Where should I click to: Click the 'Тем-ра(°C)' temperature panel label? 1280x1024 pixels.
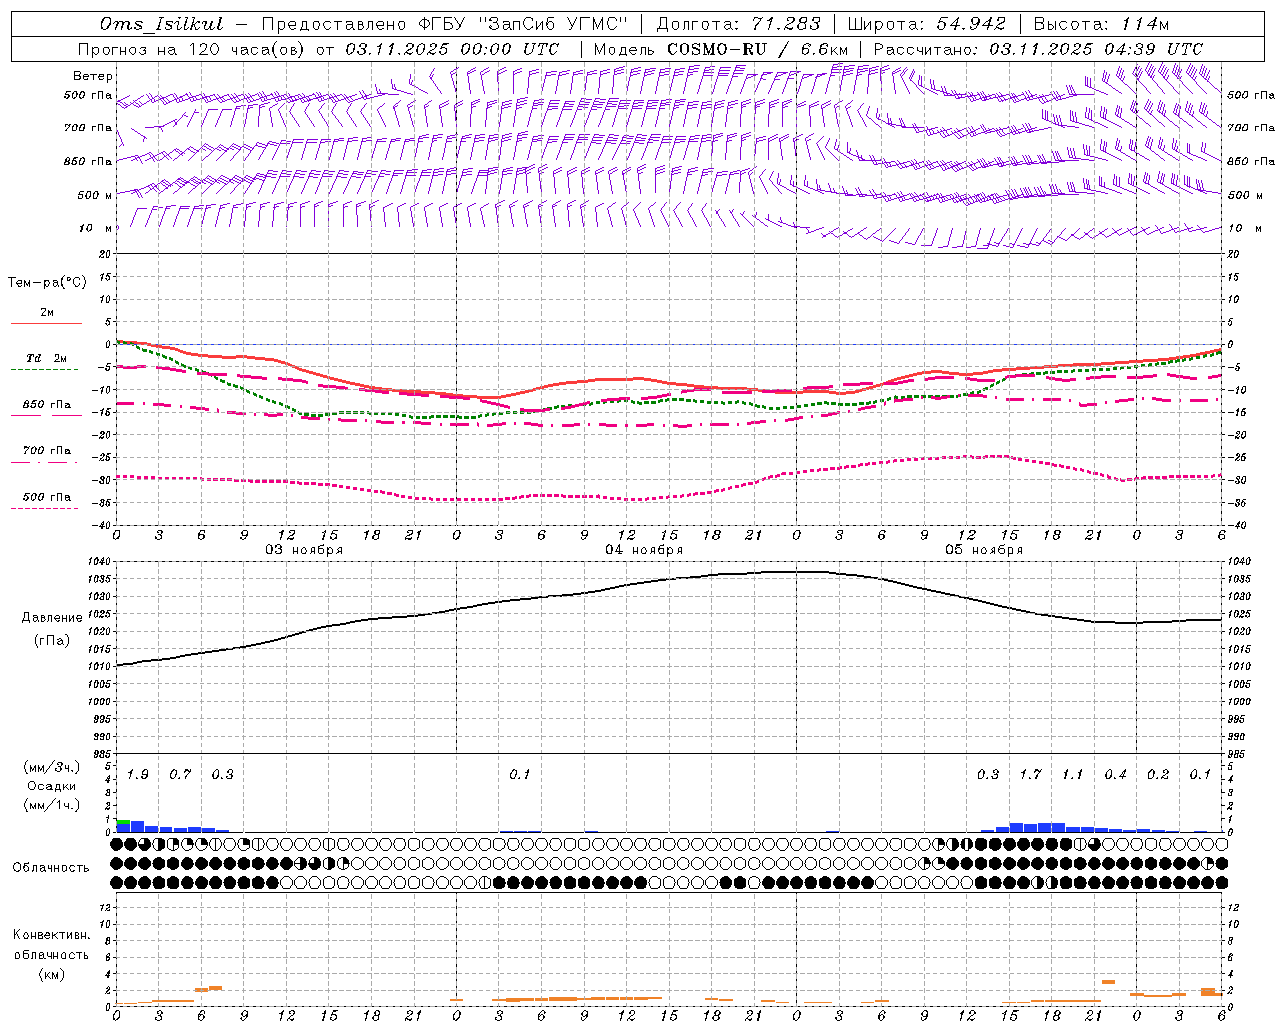[x=47, y=283]
